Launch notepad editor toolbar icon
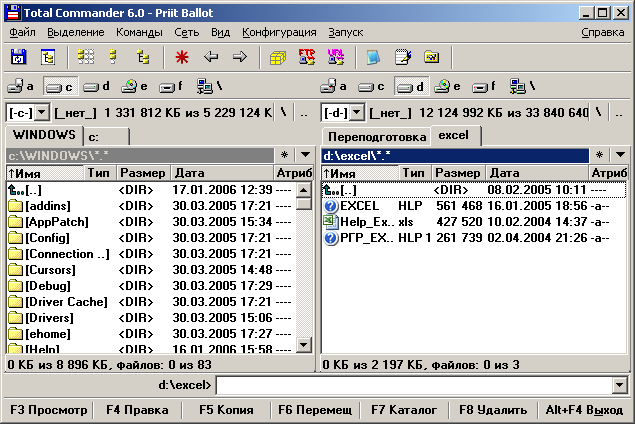Viewport: 635px width, 424px height. pos(403,57)
